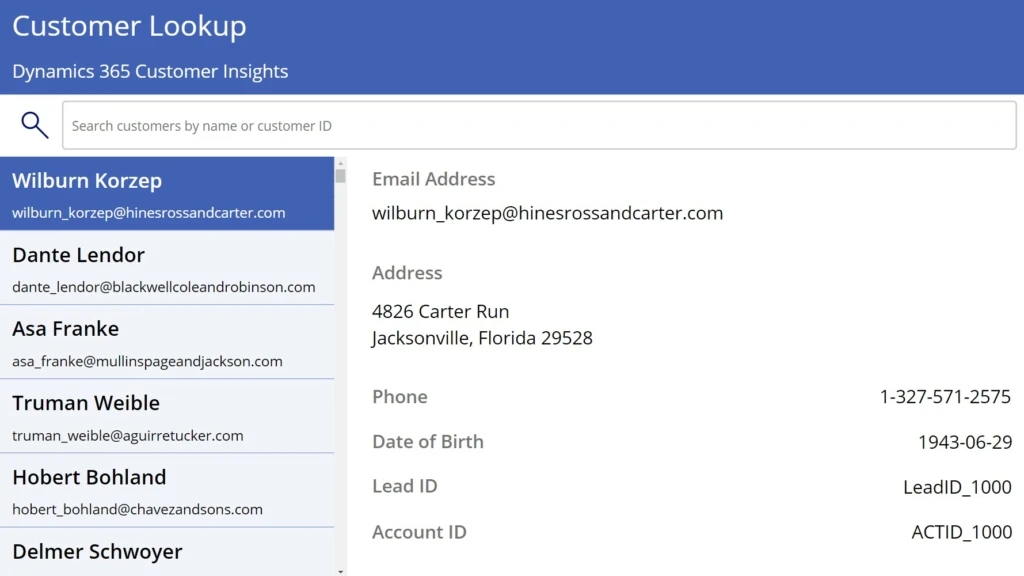Click the magnifying glass search icon
Screen dimensions: 1024x576
pyautogui.click(x=34, y=124)
